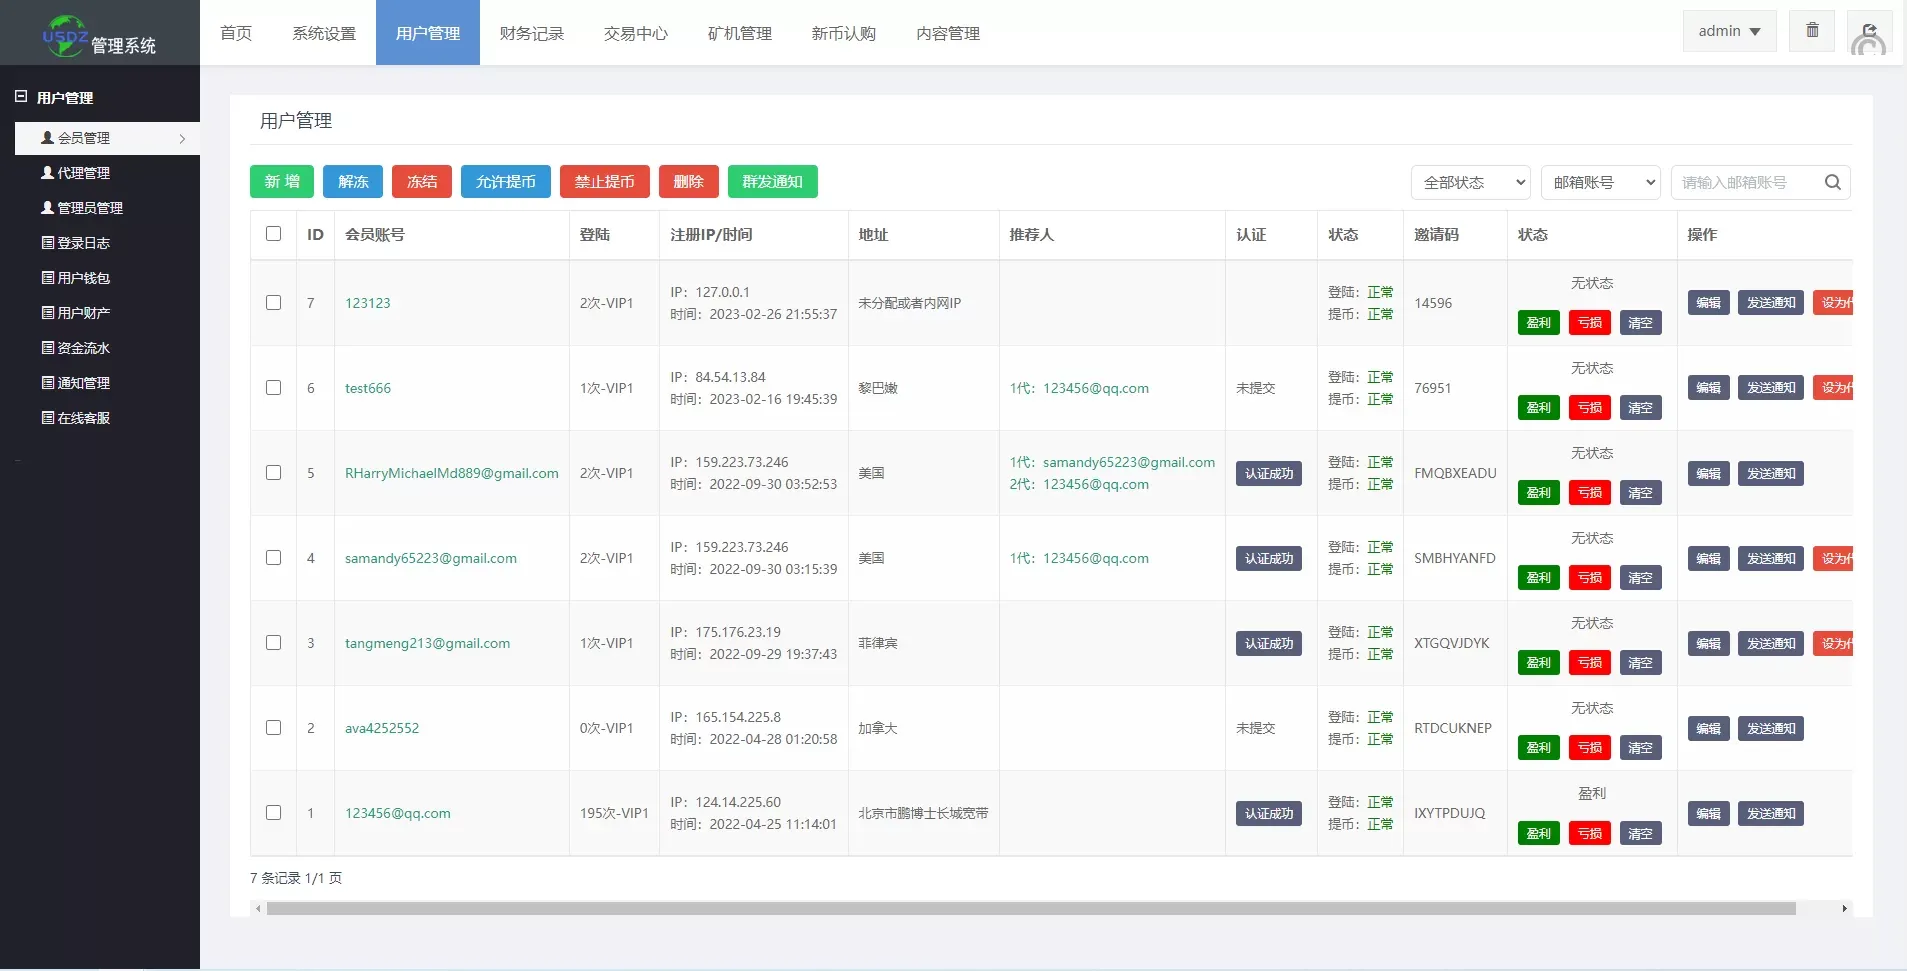Switch to the 财务记录 tab

(531, 33)
